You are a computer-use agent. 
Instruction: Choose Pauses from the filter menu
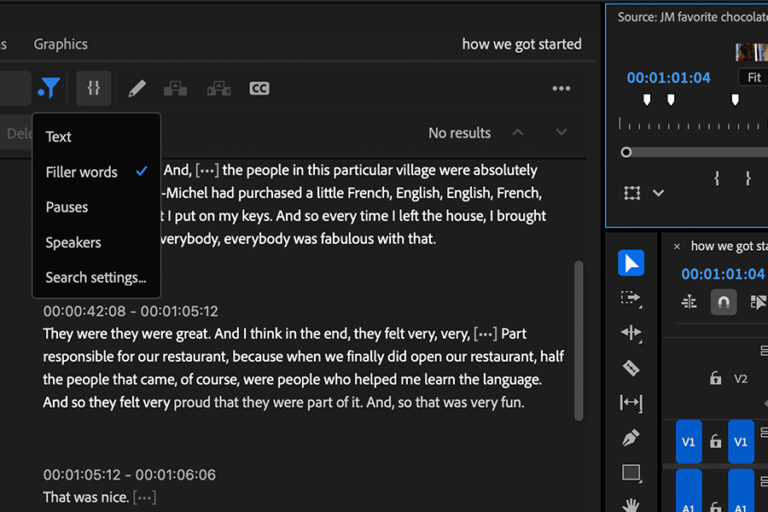click(67, 207)
